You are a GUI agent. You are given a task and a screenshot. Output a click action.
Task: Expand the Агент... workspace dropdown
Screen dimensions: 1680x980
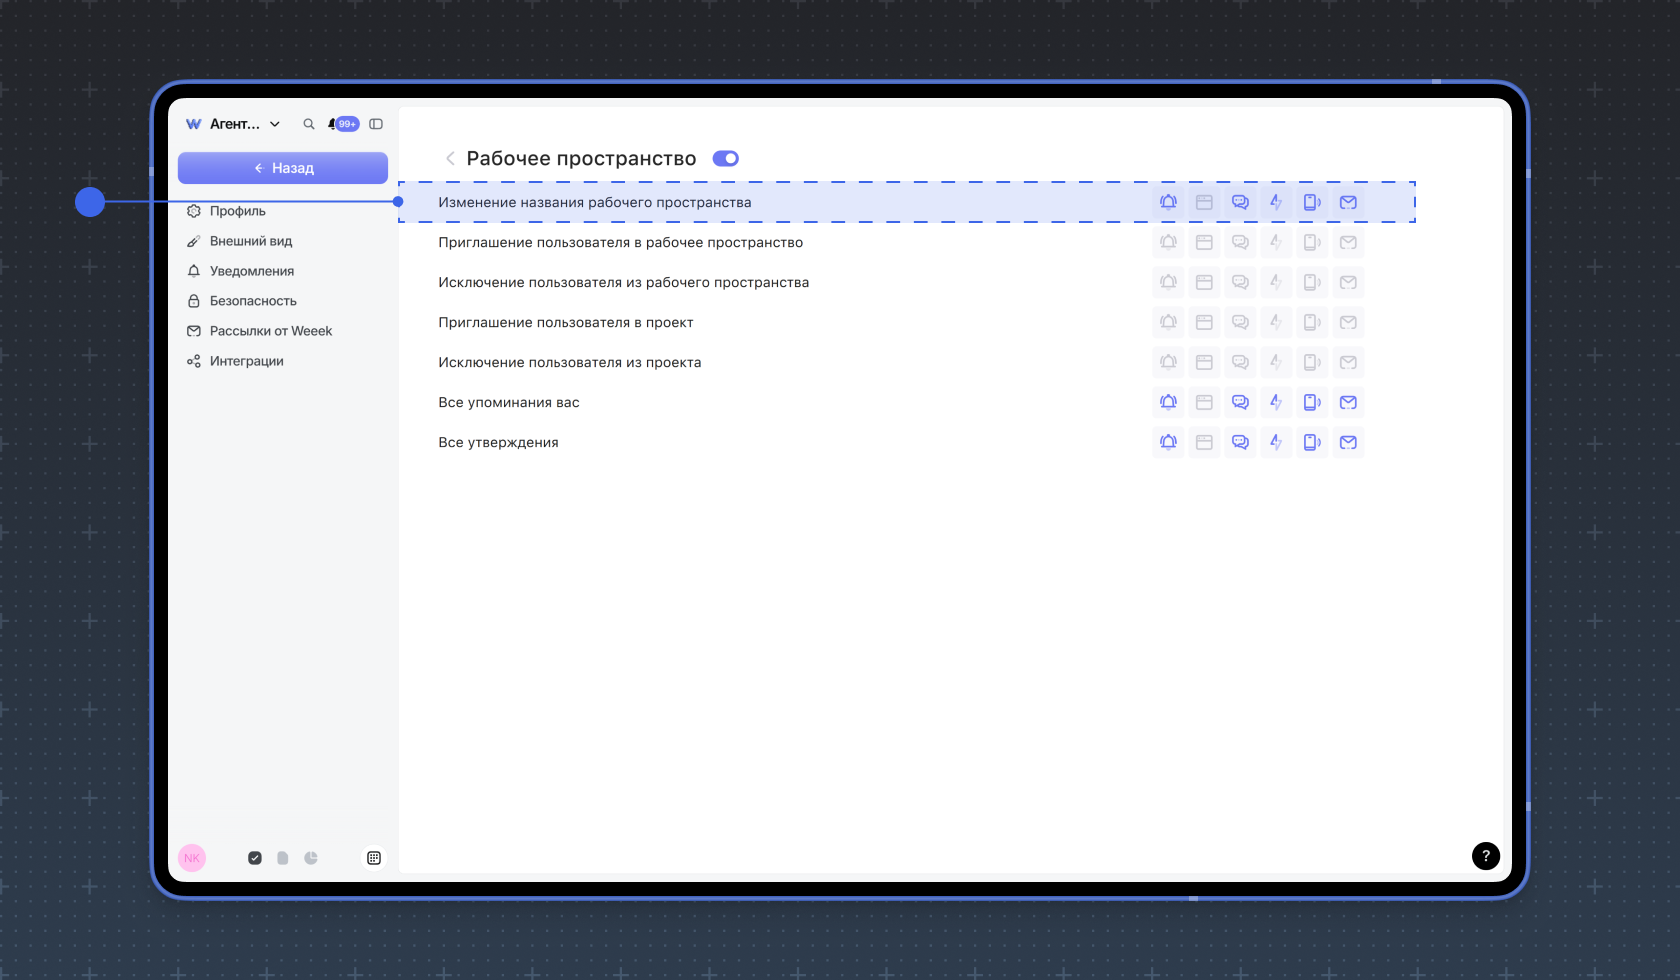(x=275, y=124)
